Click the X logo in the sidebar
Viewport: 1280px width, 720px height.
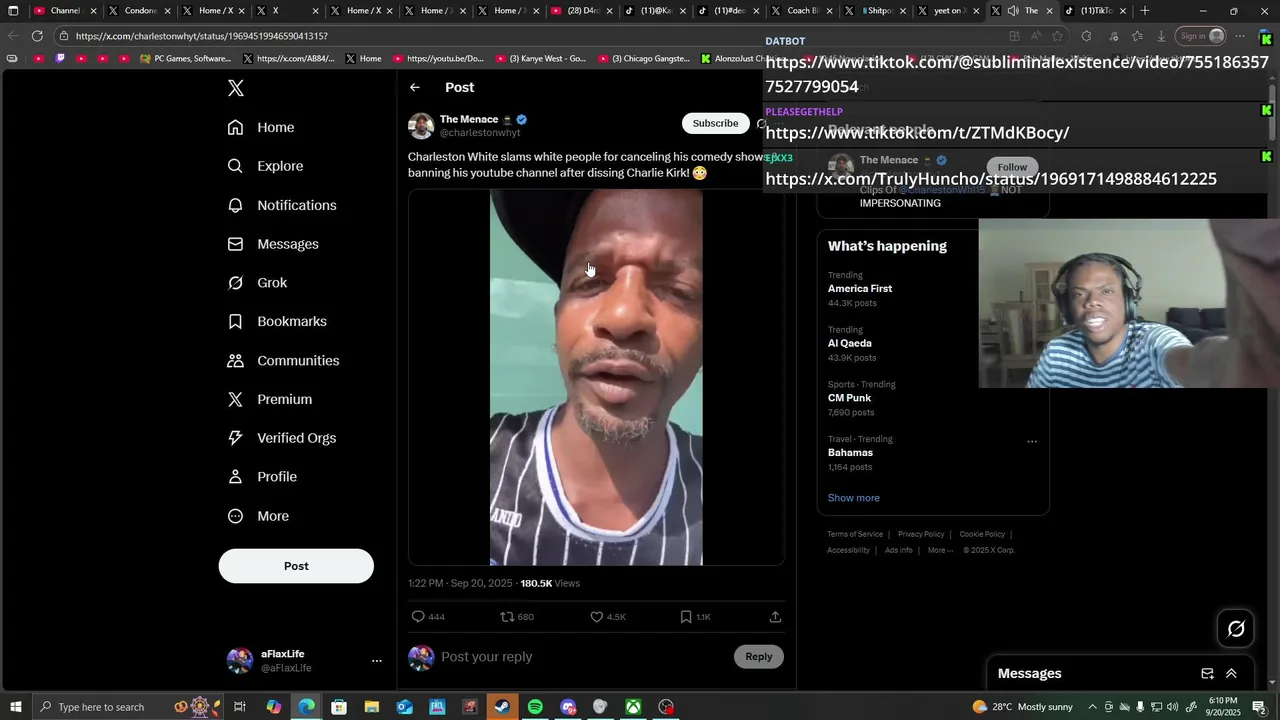pos(236,88)
